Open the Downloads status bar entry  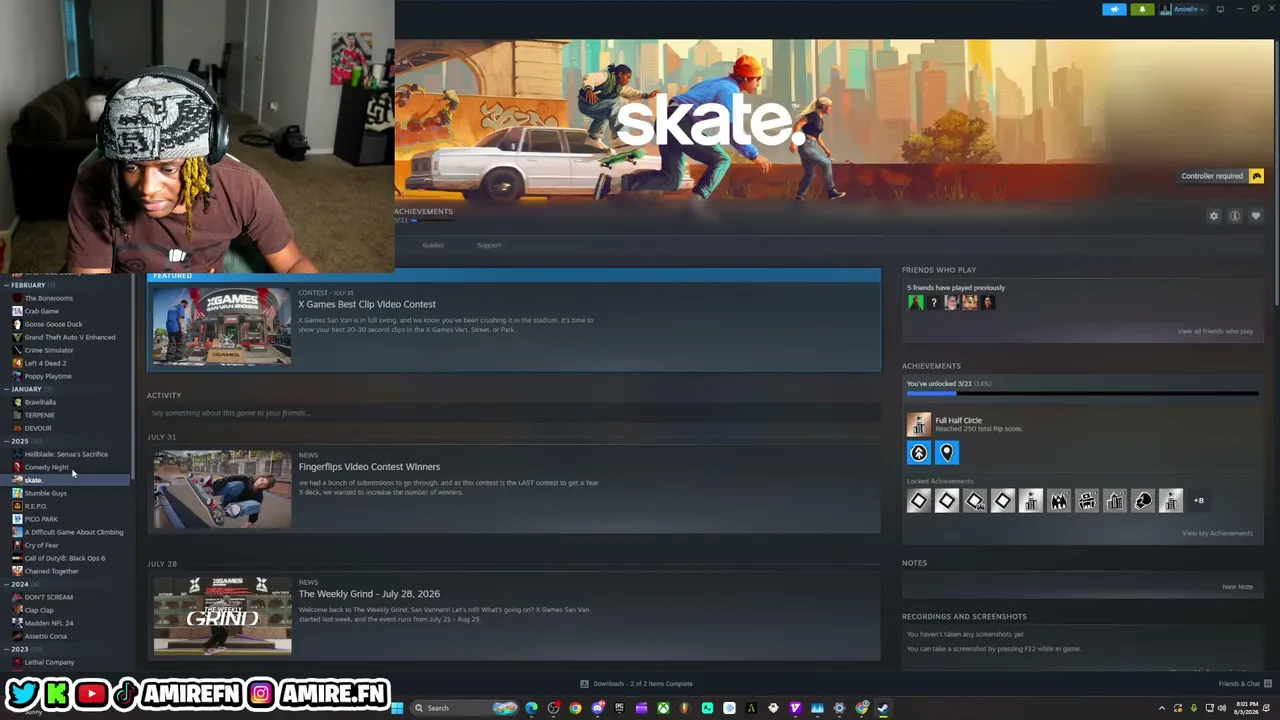click(637, 684)
